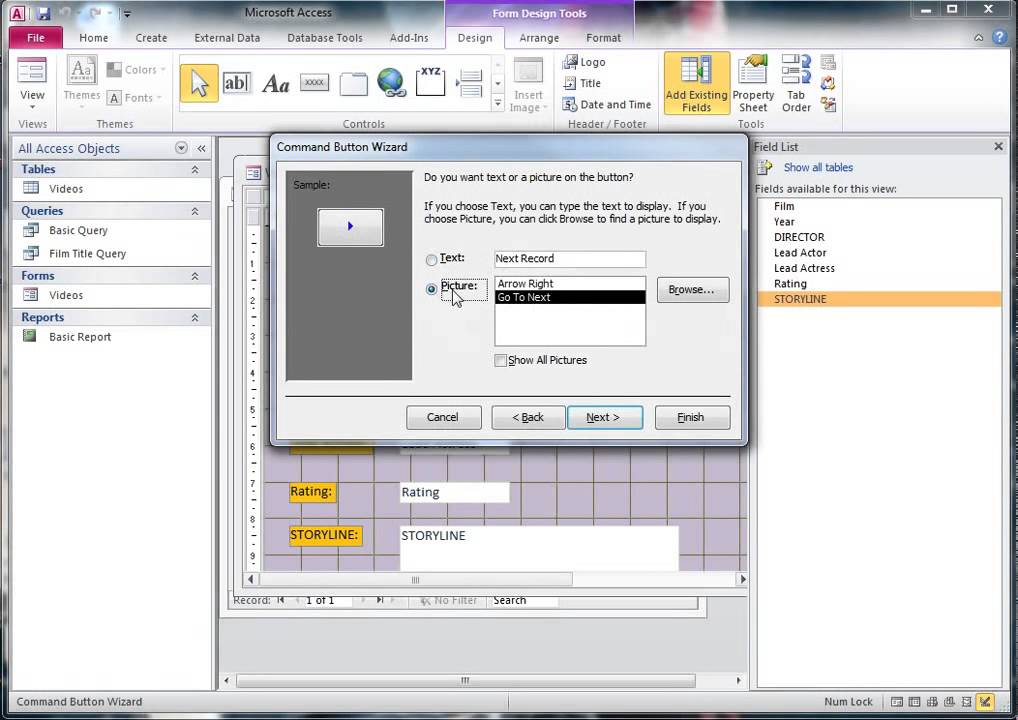This screenshot has height=720, width=1018.
Task: Expand the Controls gallery more arrow
Action: coord(498,103)
